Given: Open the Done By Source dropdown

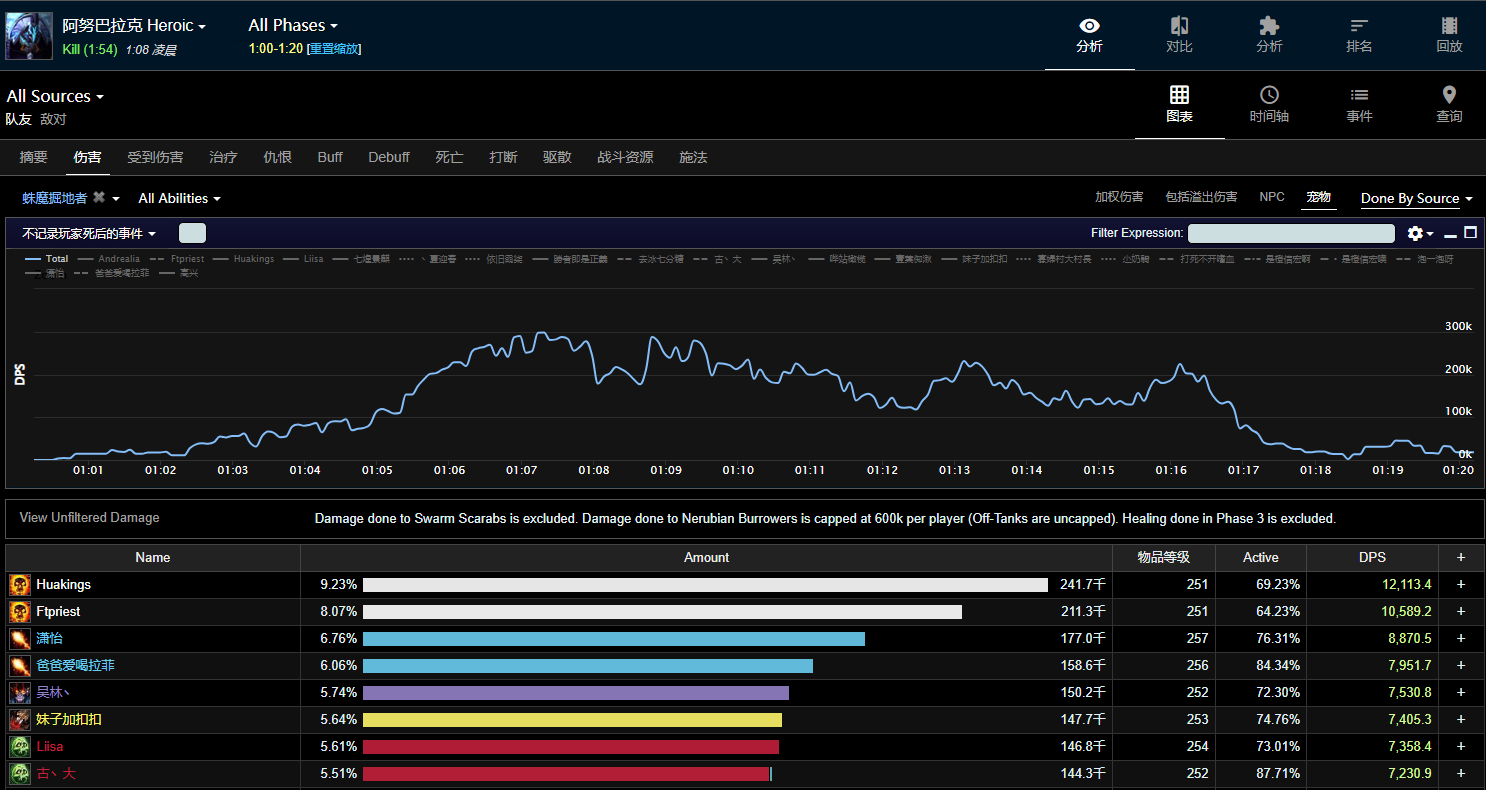Looking at the screenshot, I should [1416, 198].
